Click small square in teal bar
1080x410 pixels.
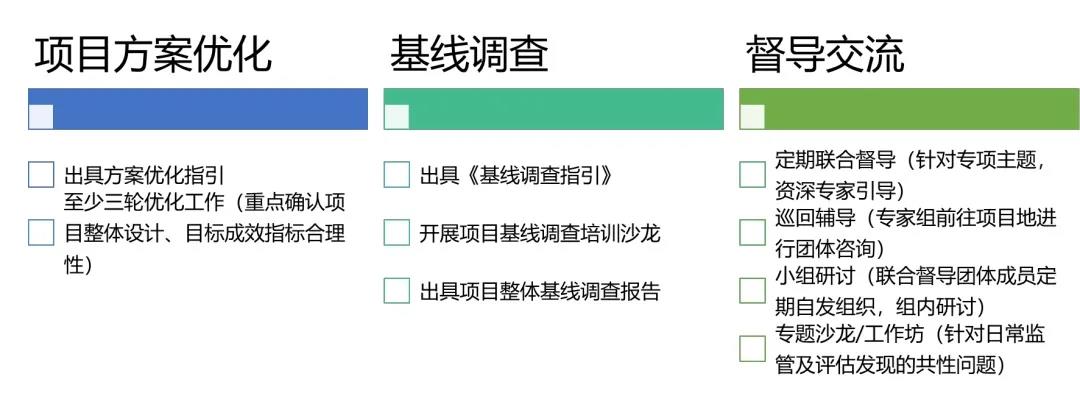[x=396, y=116]
